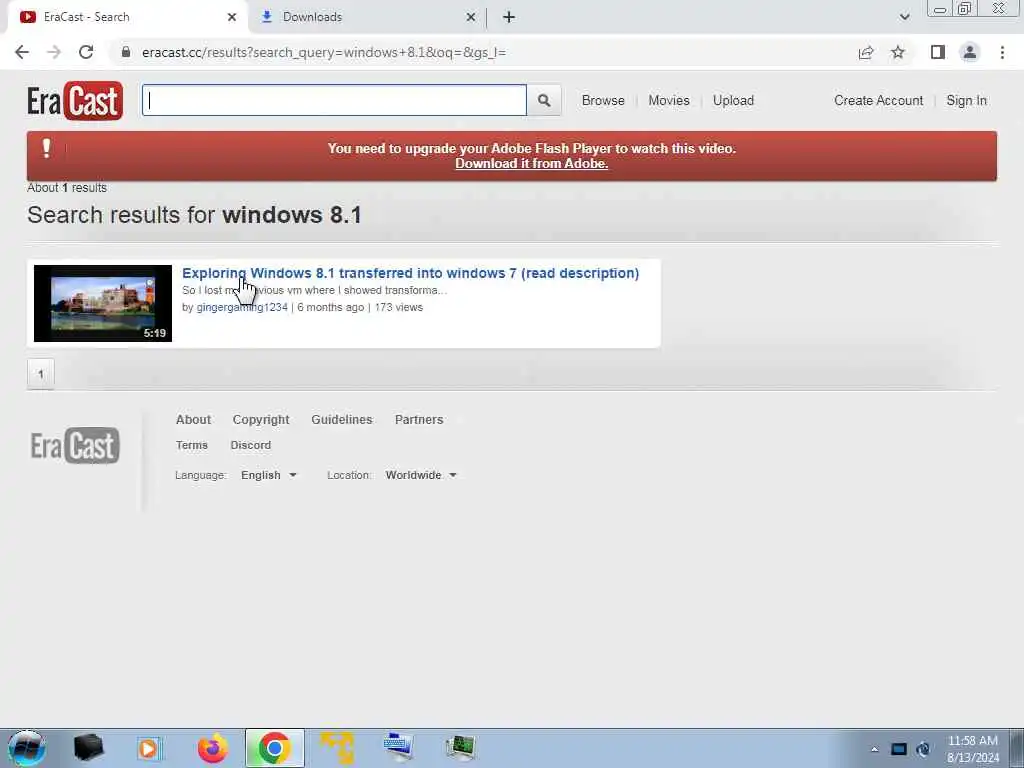Open the browser side panel icon

tap(938, 52)
